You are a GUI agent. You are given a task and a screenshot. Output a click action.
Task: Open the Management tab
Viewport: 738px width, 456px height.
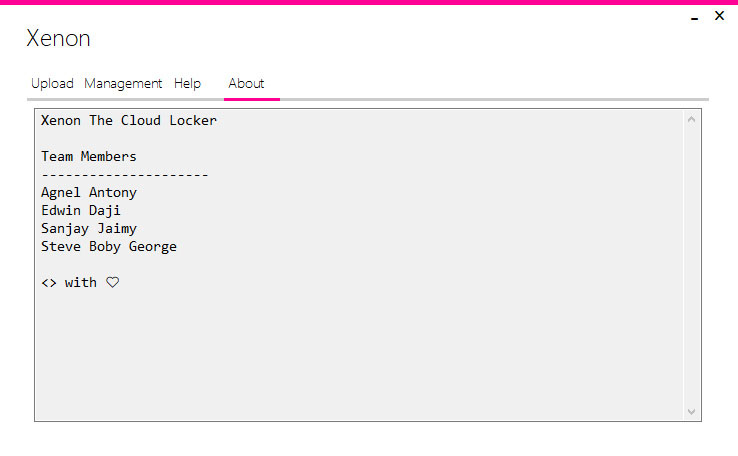coord(123,84)
